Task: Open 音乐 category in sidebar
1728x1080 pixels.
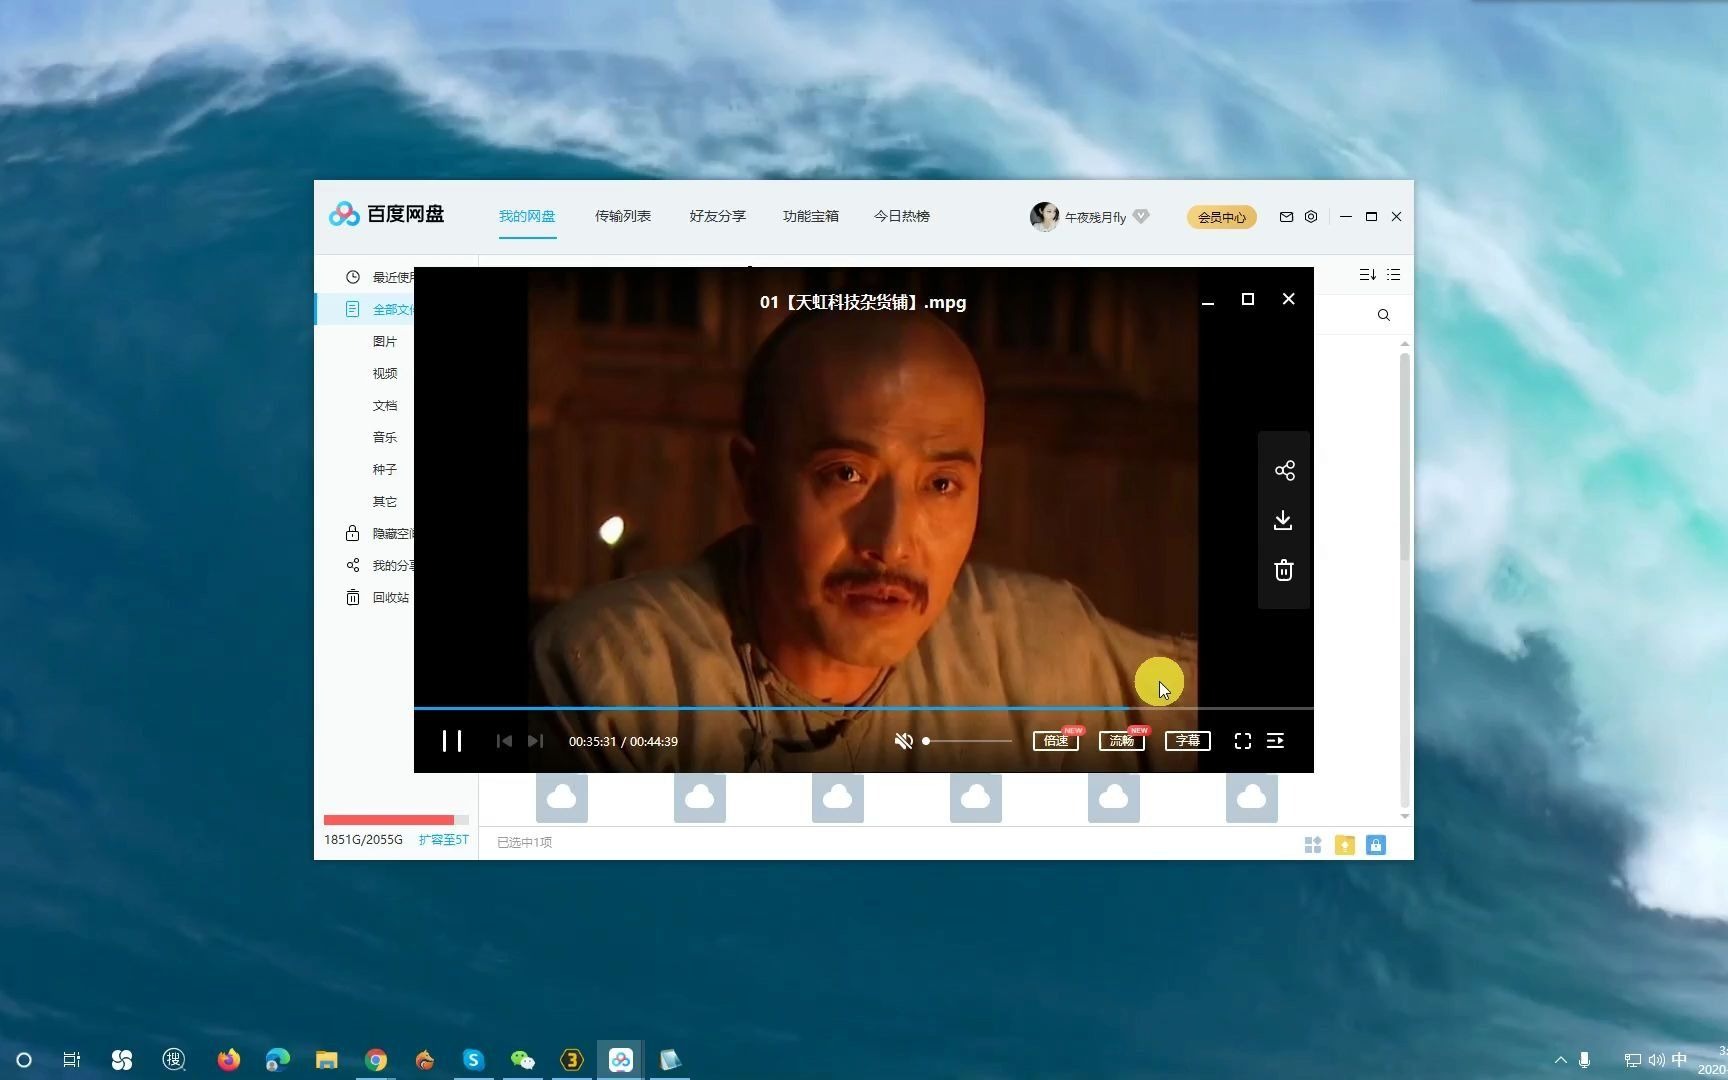Action: tap(385, 437)
